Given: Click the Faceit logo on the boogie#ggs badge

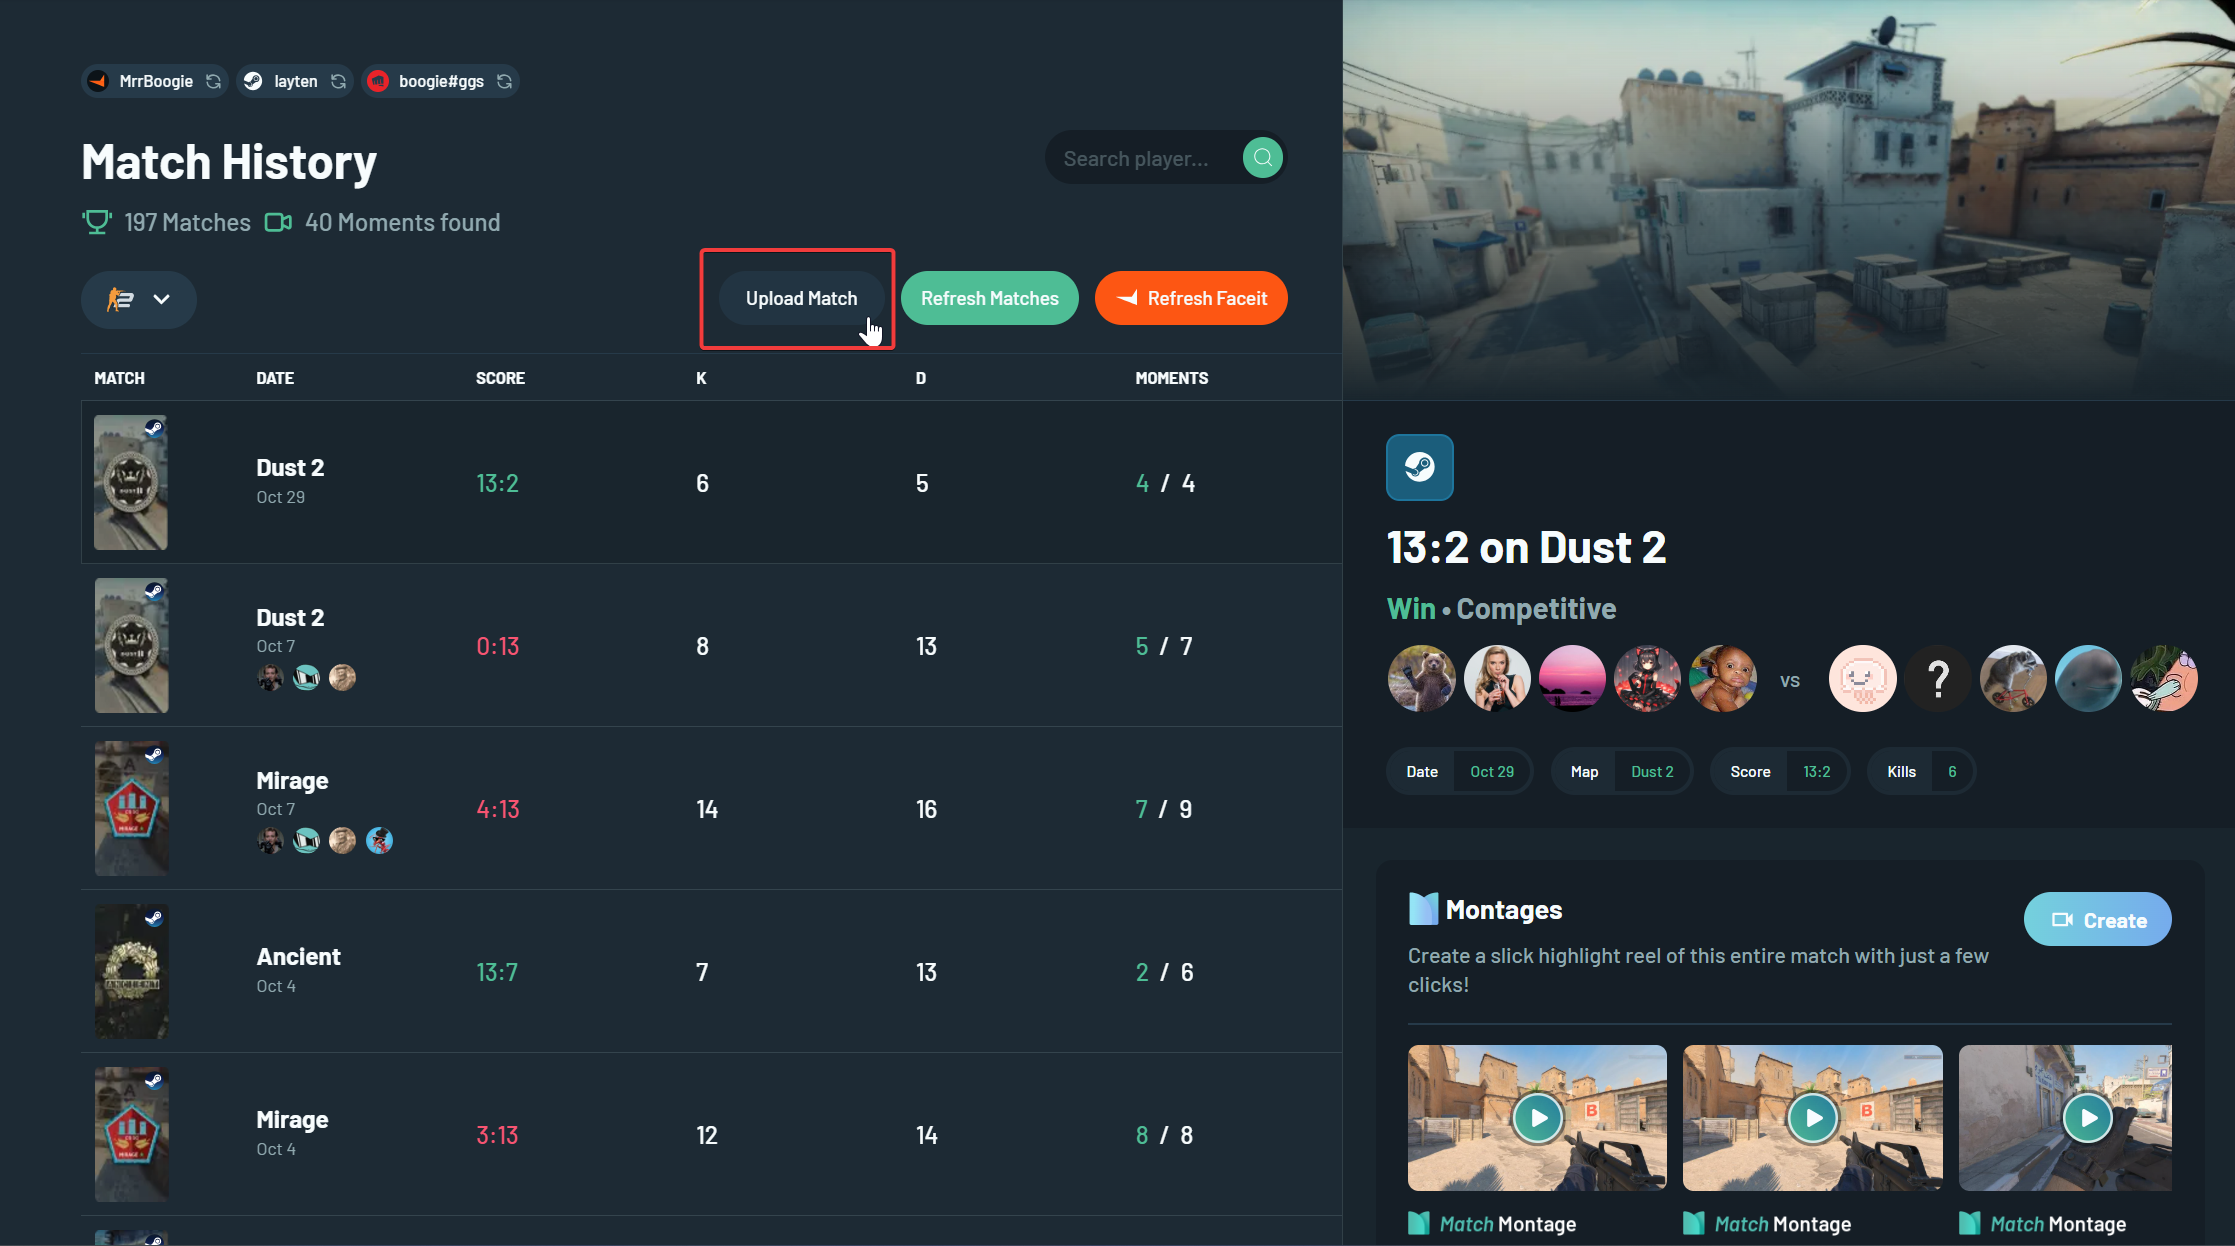Looking at the screenshot, I should pyautogui.click(x=378, y=81).
